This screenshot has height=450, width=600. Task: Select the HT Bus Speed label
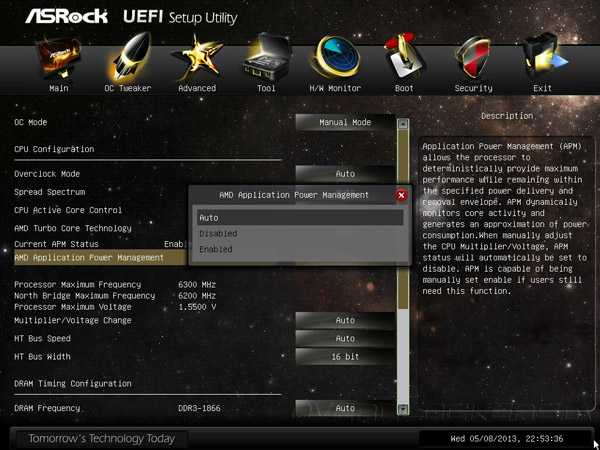click(x=42, y=339)
